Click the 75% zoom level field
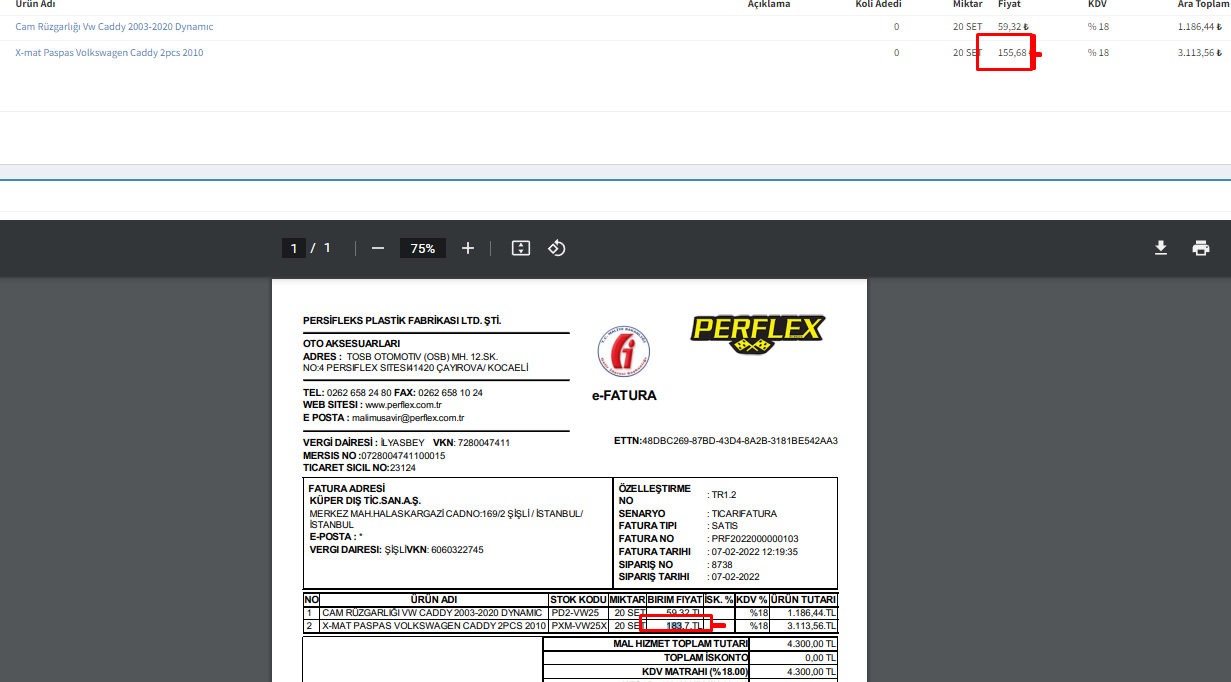 (x=422, y=248)
